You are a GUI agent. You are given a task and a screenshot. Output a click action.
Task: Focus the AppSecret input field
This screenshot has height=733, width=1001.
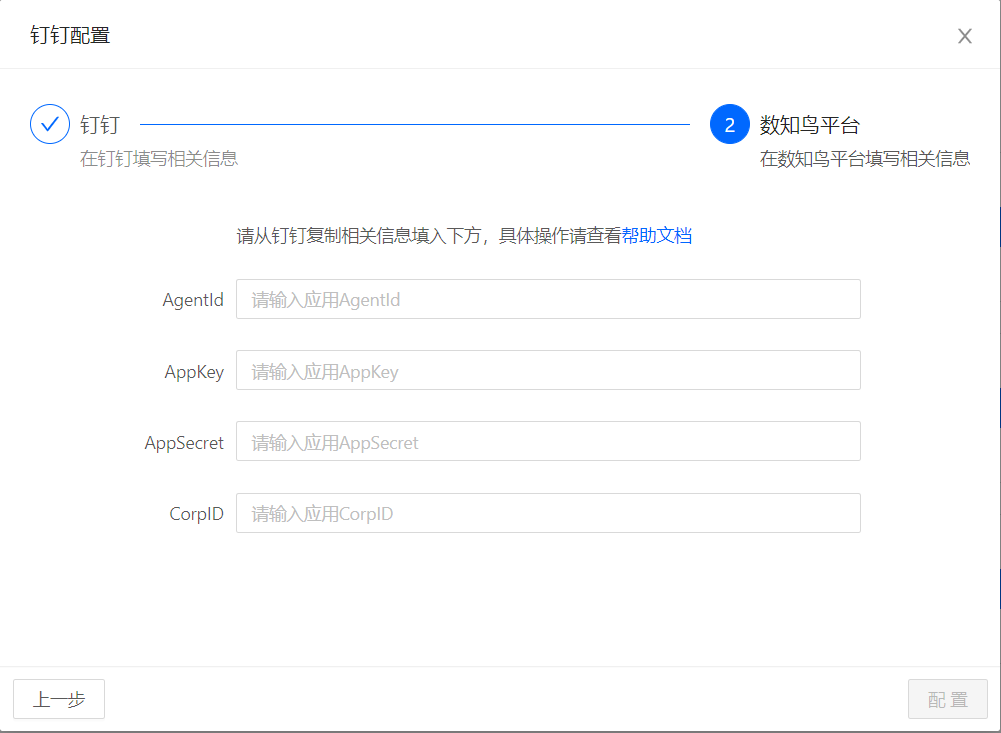pos(548,441)
